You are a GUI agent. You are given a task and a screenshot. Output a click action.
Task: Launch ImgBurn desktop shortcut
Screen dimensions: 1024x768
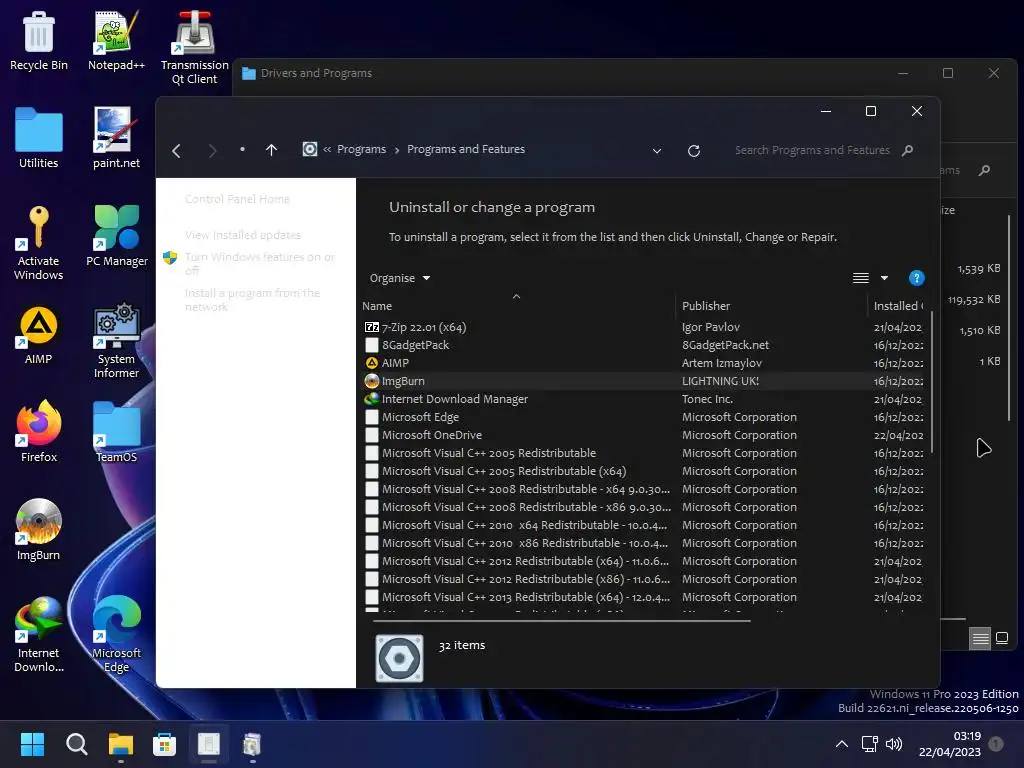coord(39,530)
